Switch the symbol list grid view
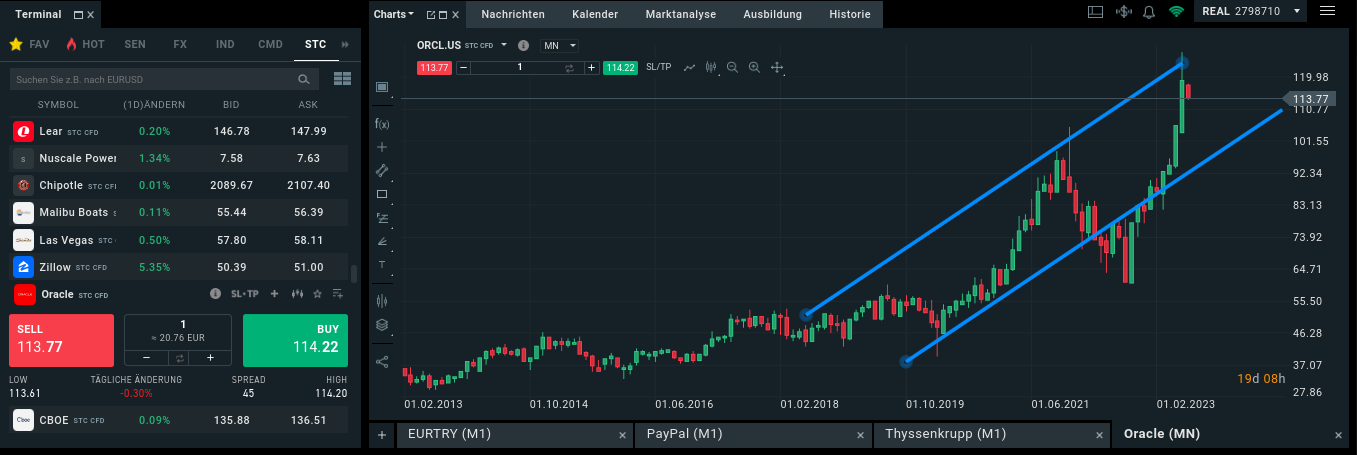 [342, 78]
